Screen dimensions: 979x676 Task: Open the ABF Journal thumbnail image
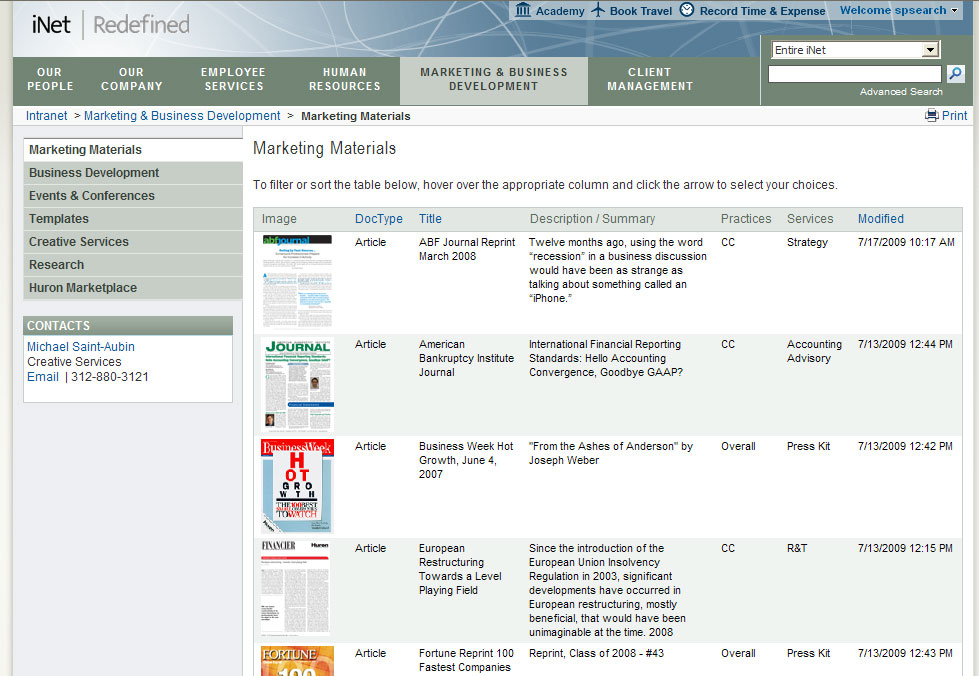tap(296, 281)
